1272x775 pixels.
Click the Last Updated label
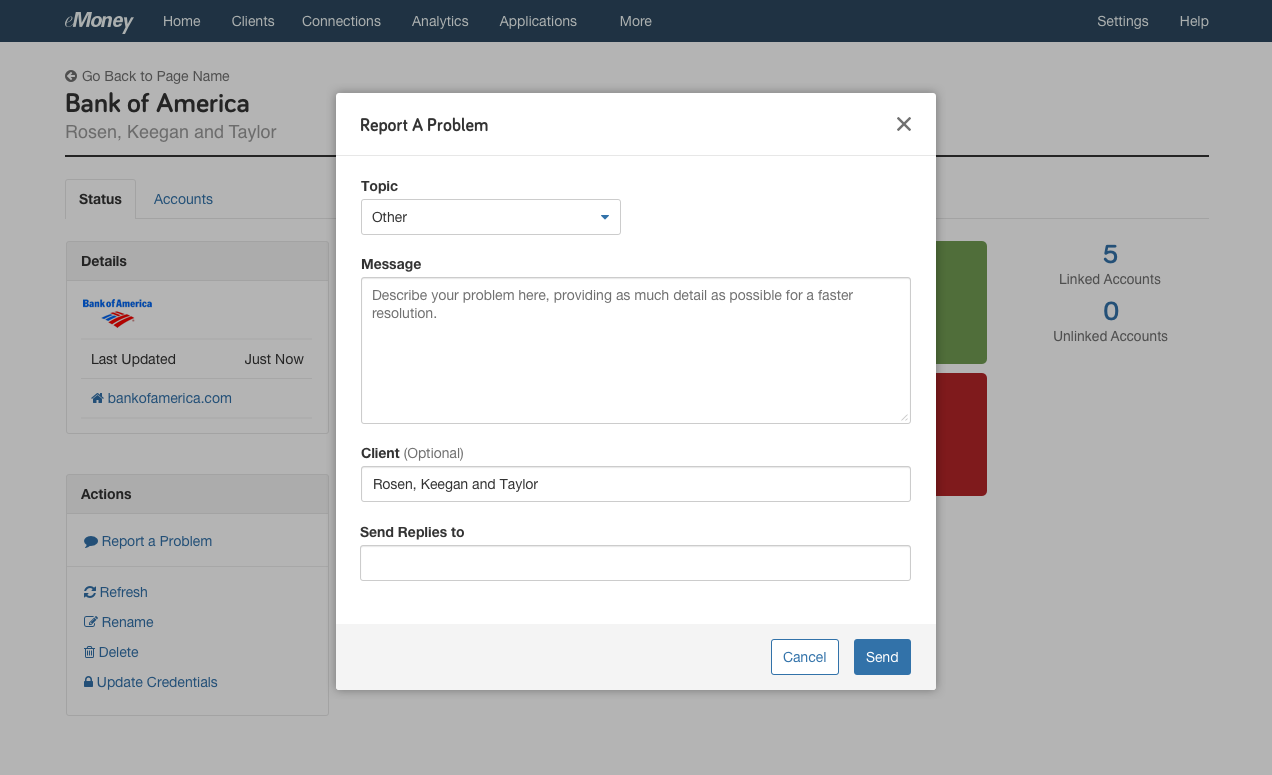(133, 359)
